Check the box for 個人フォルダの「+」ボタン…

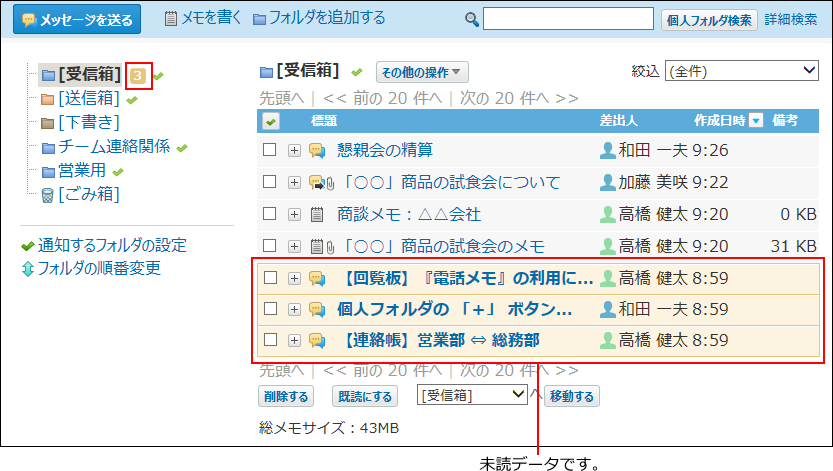(x=270, y=309)
